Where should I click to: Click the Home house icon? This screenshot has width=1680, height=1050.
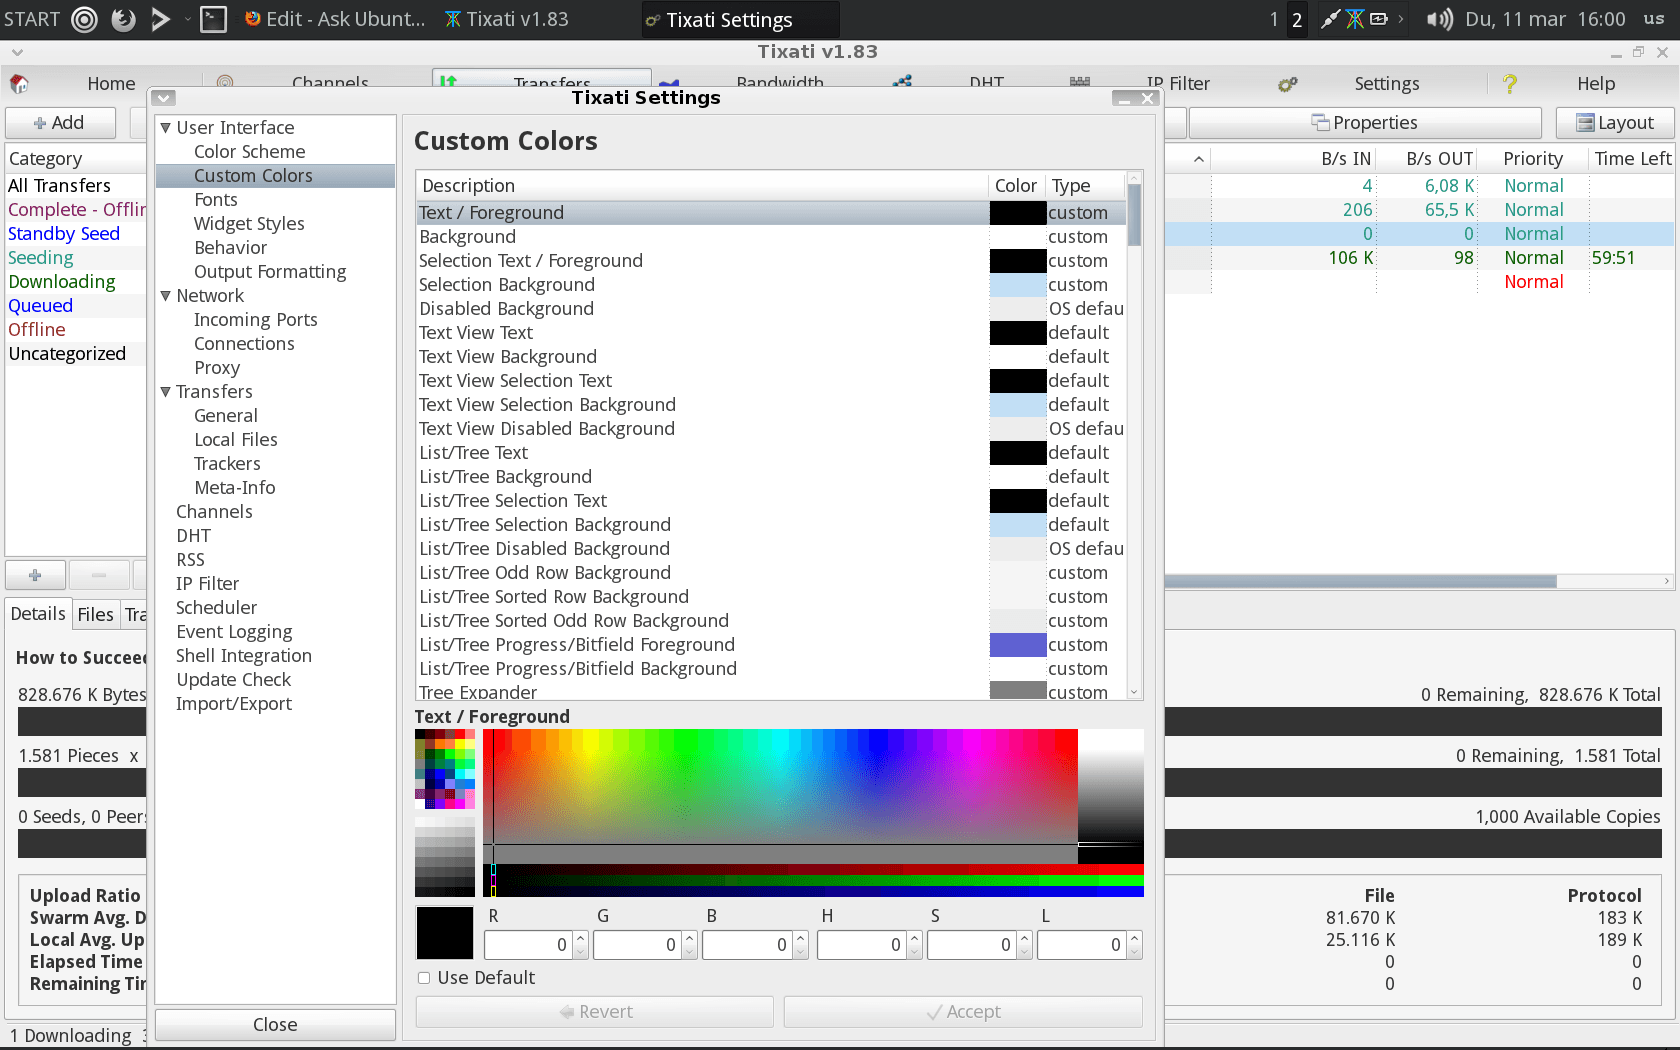(19, 84)
